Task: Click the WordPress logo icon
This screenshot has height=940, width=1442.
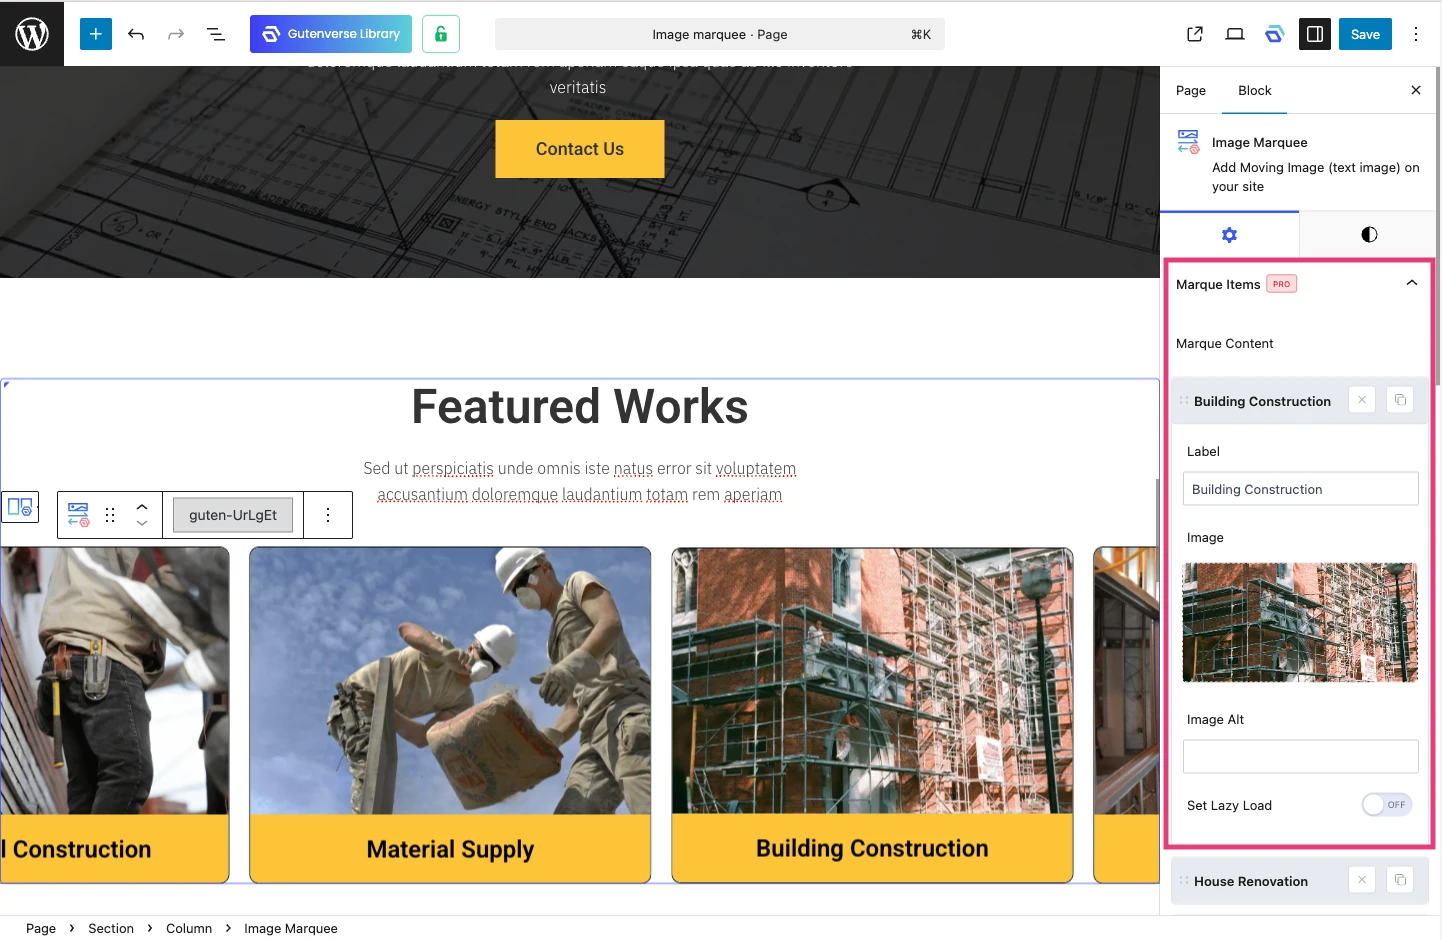Action: (x=32, y=34)
